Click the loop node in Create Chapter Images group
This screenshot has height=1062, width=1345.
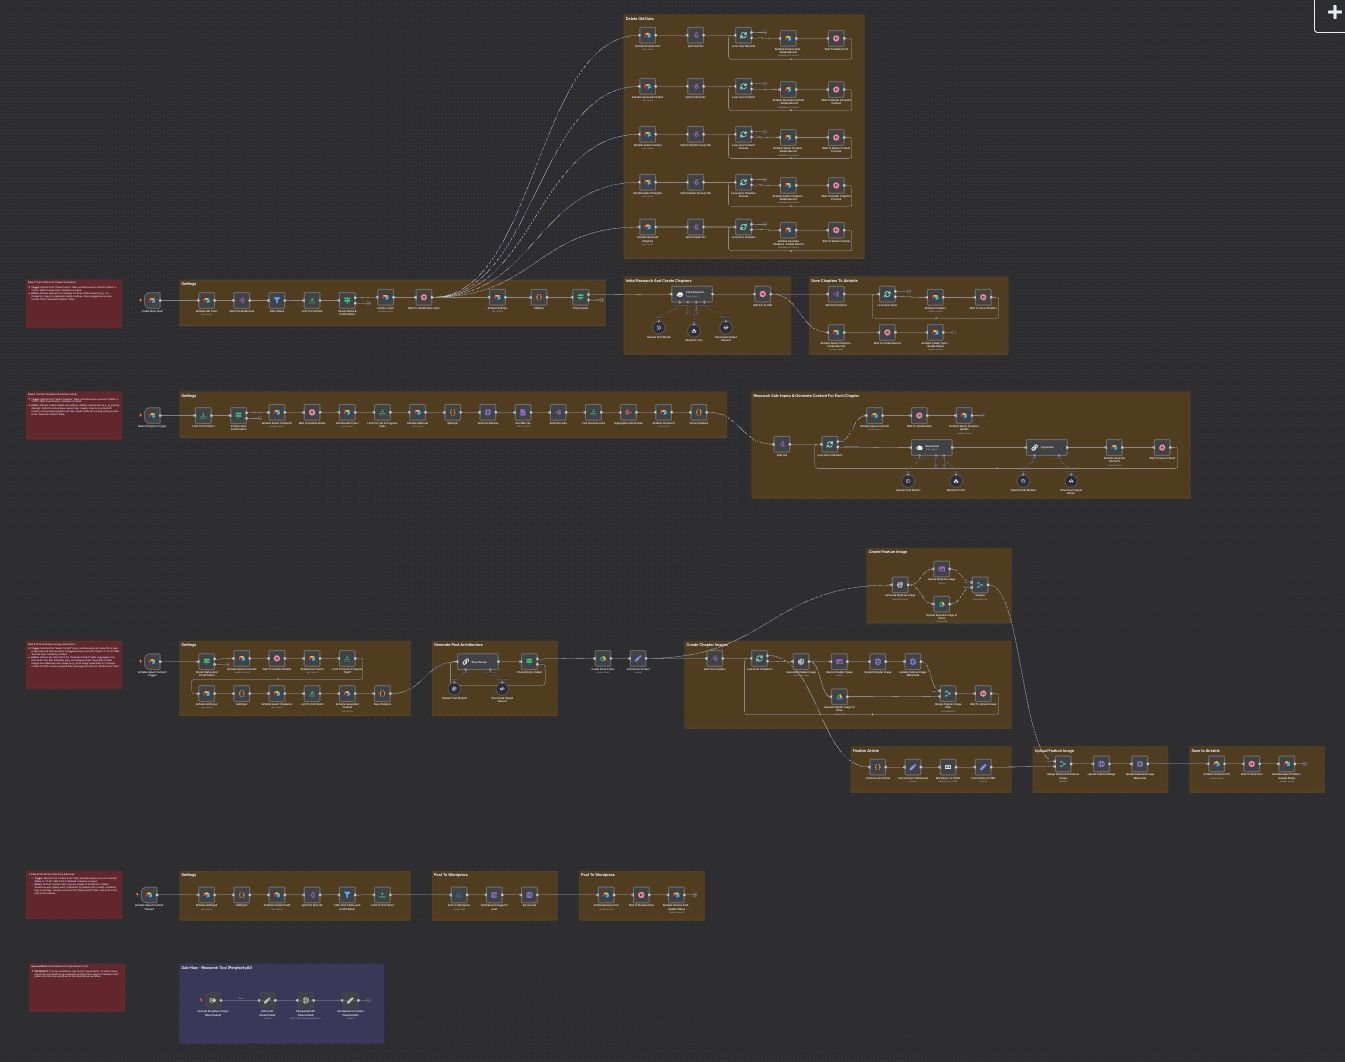click(759, 659)
